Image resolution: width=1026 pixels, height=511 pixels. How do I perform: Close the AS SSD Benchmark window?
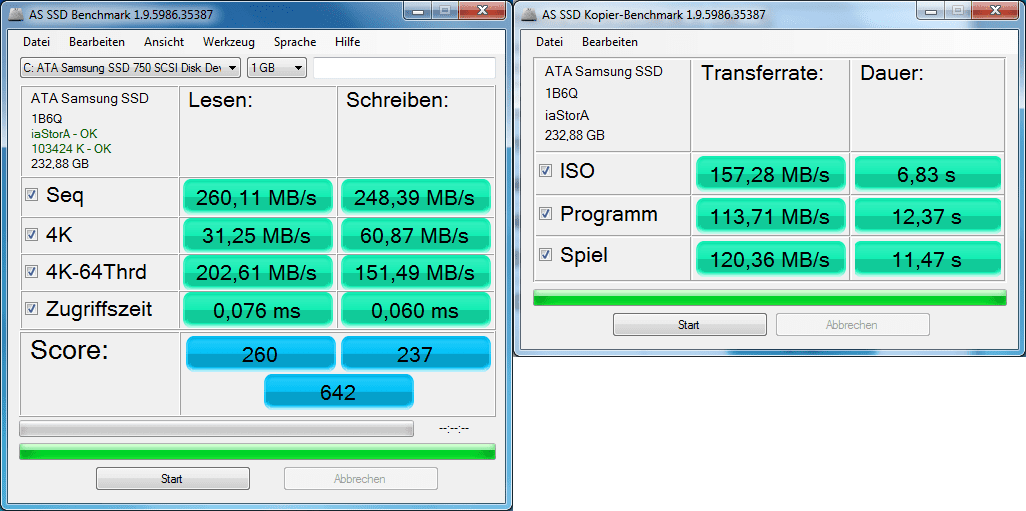[483, 10]
